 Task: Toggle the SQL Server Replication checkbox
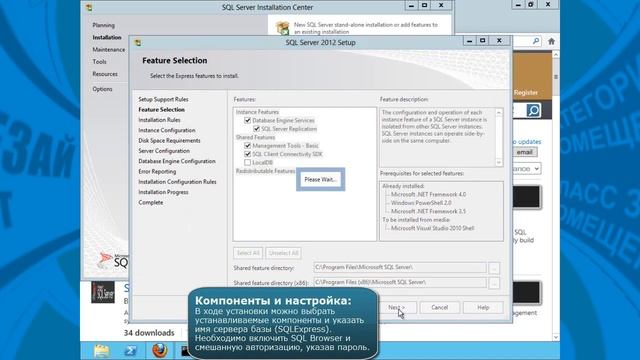(257, 129)
